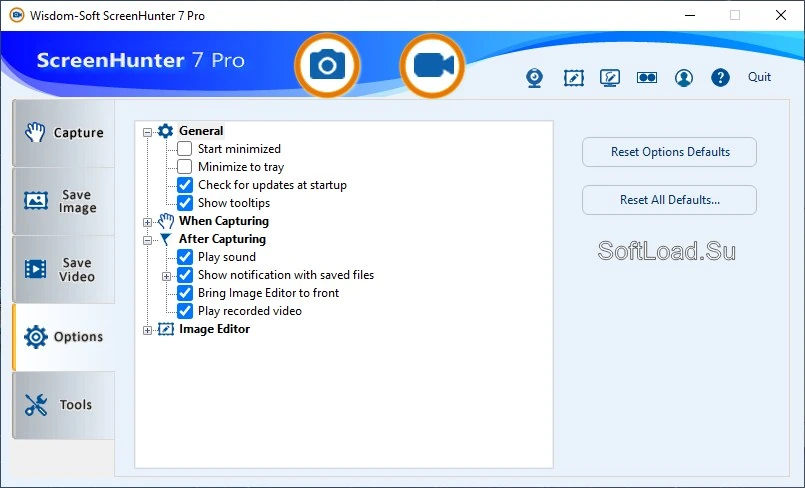805x488 pixels.
Task: Click Reset All Defaults button
Action: pyautogui.click(x=669, y=200)
